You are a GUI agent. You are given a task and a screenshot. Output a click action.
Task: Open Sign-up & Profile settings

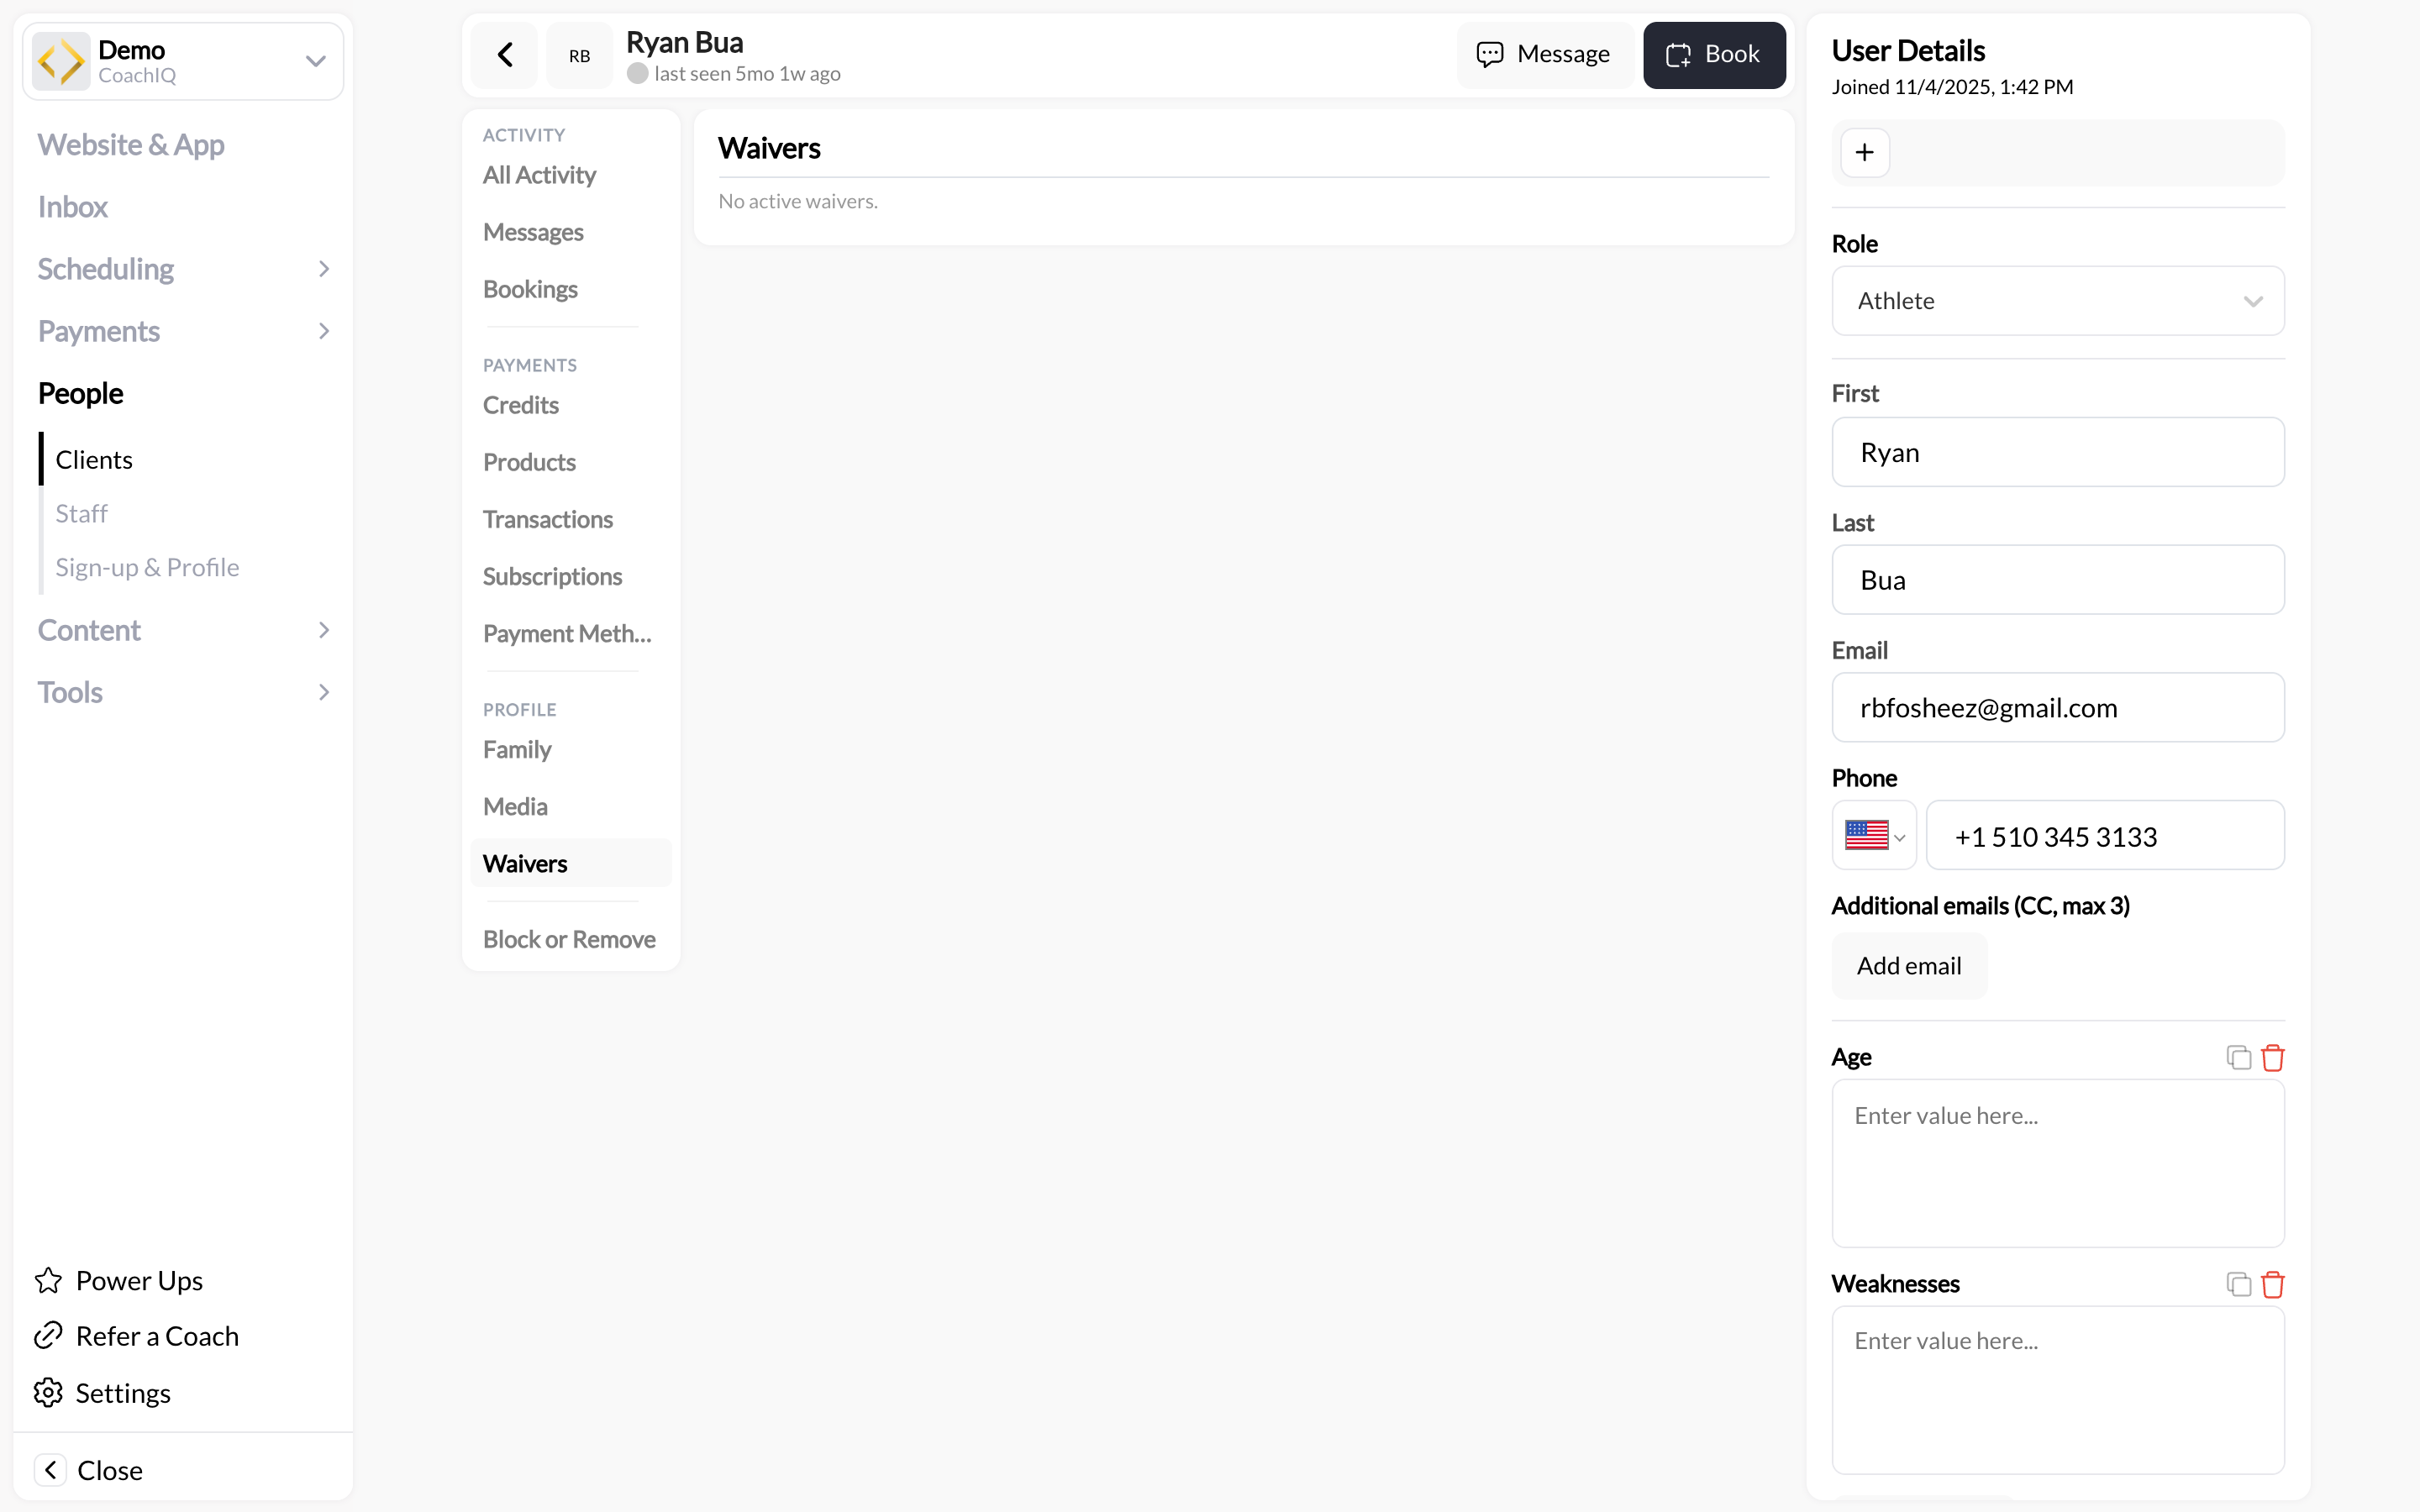pos(147,568)
